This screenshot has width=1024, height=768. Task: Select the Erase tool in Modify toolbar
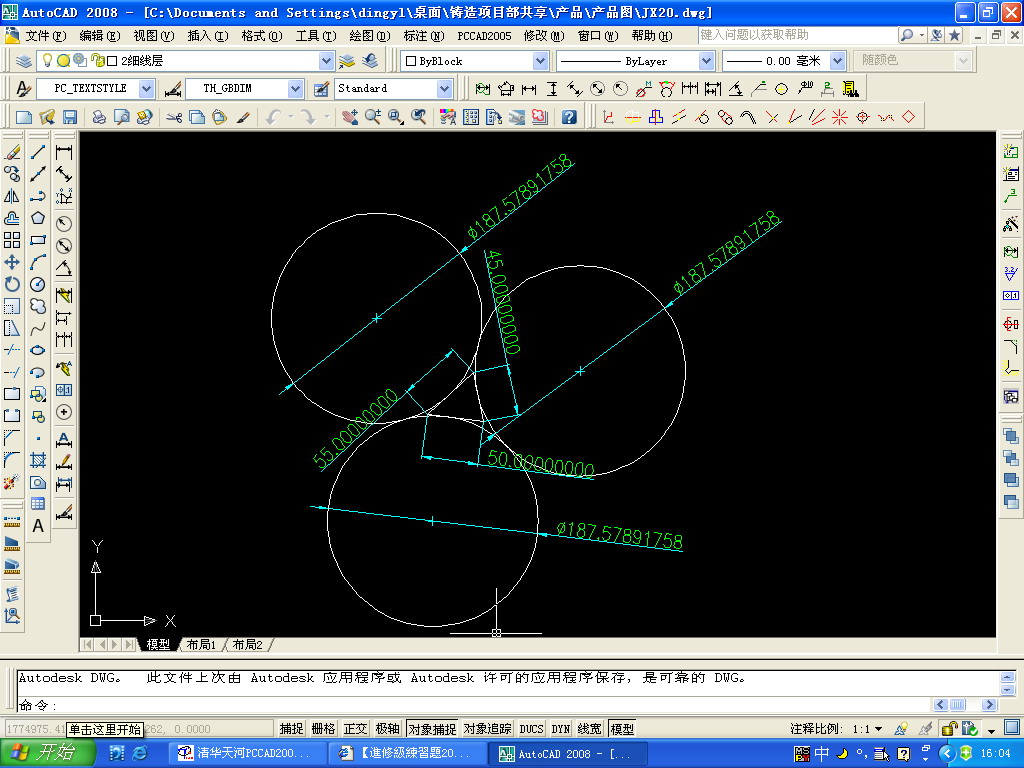click(x=12, y=153)
